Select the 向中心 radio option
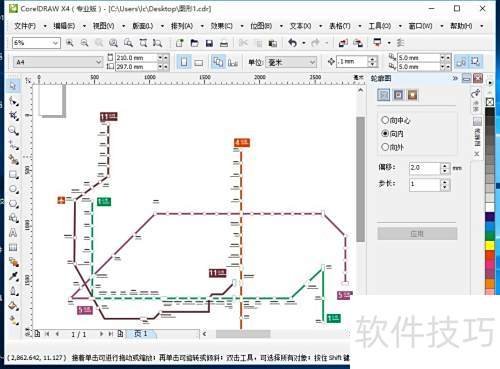This screenshot has height=369, width=500. 385,120
